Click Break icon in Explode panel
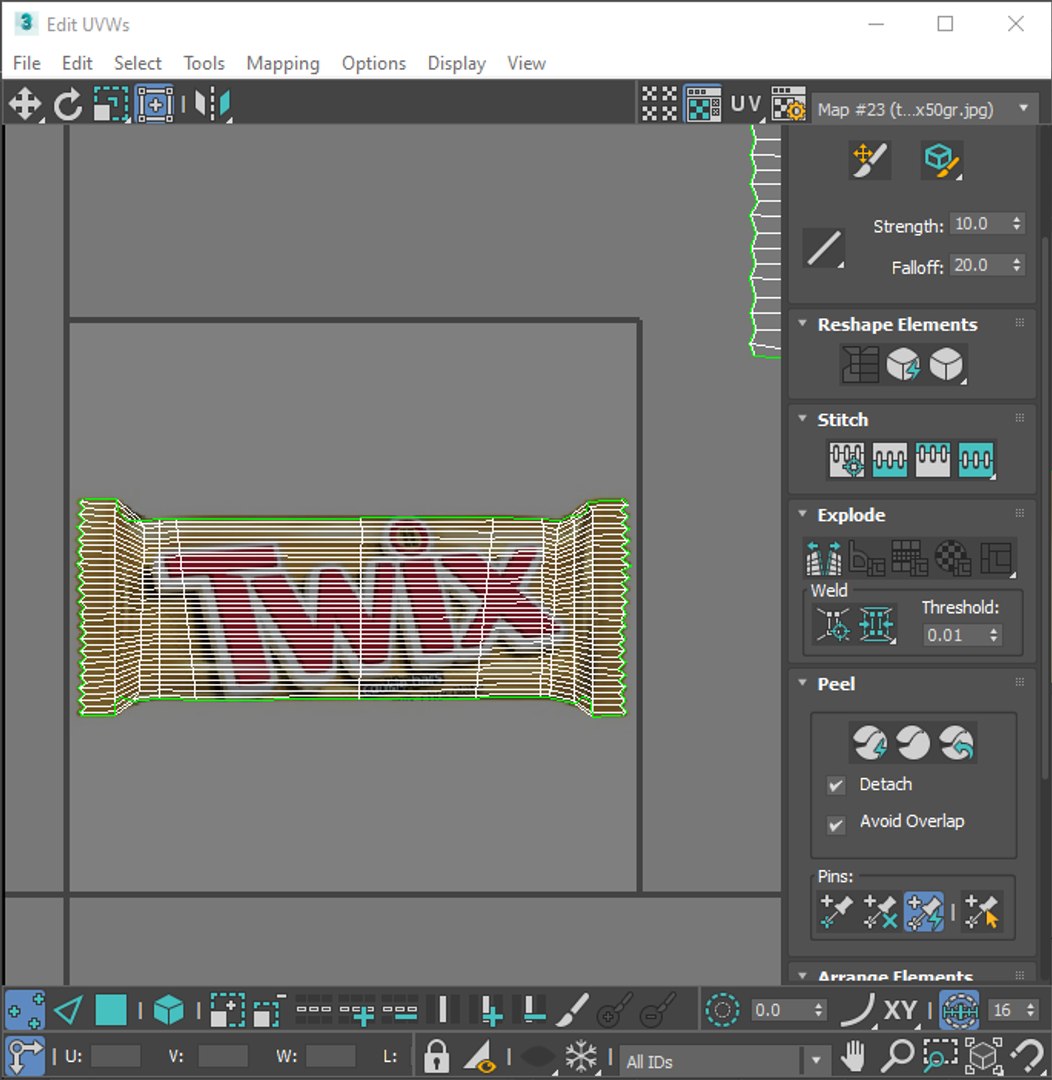This screenshot has height=1080, width=1052. coord(823,558)
